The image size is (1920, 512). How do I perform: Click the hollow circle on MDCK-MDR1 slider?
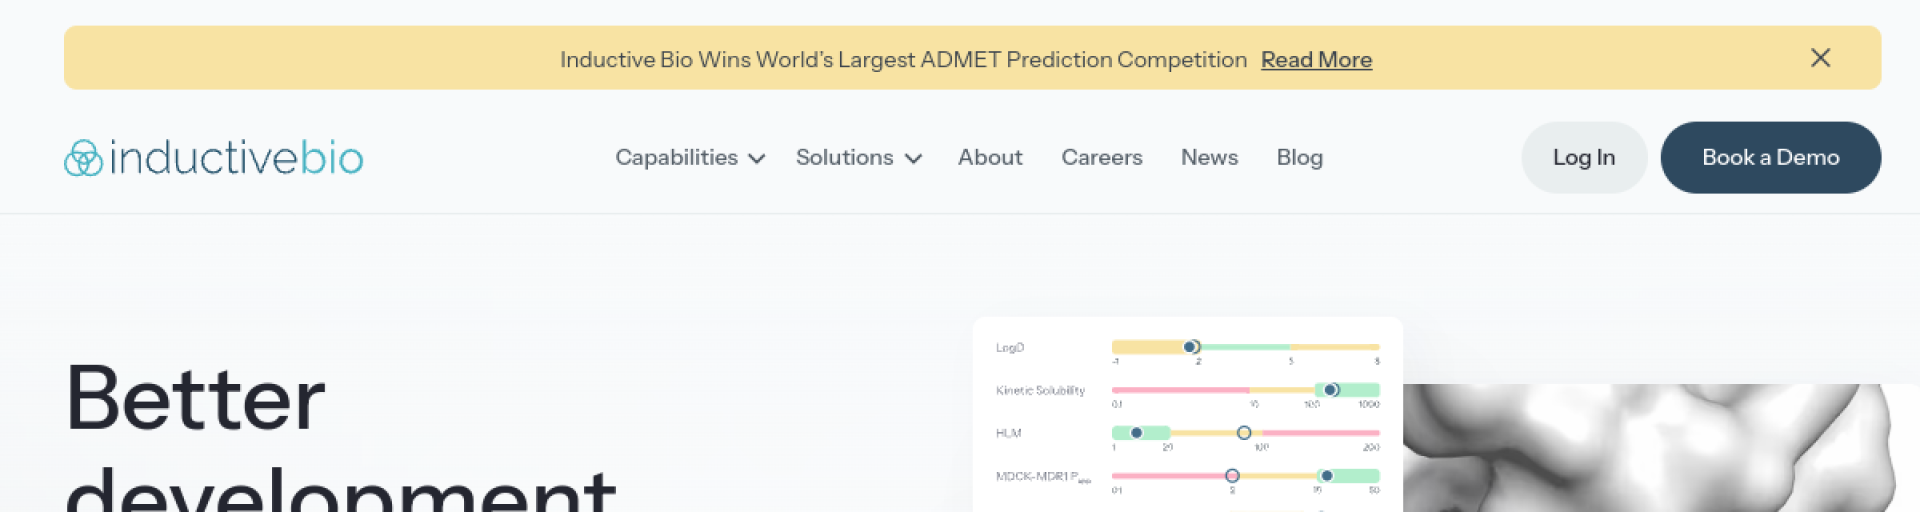[x=1232, y=476]
